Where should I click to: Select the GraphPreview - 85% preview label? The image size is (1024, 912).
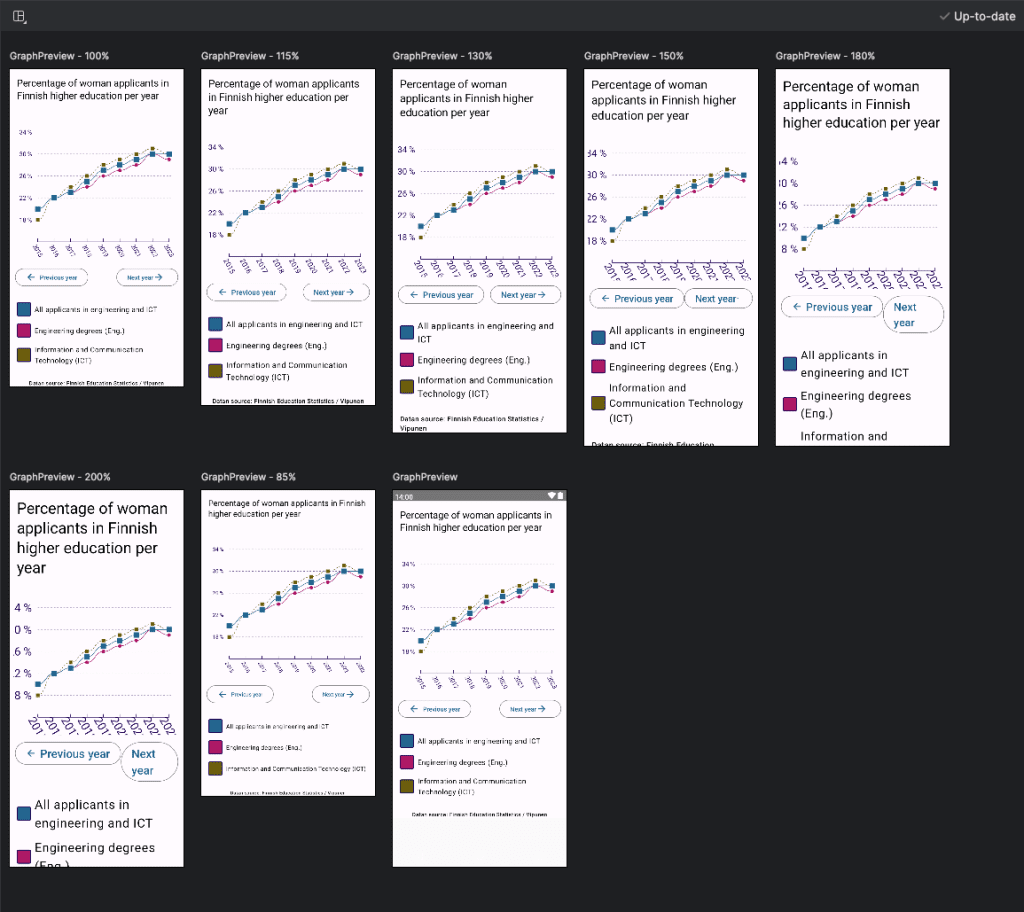[248, 477]
